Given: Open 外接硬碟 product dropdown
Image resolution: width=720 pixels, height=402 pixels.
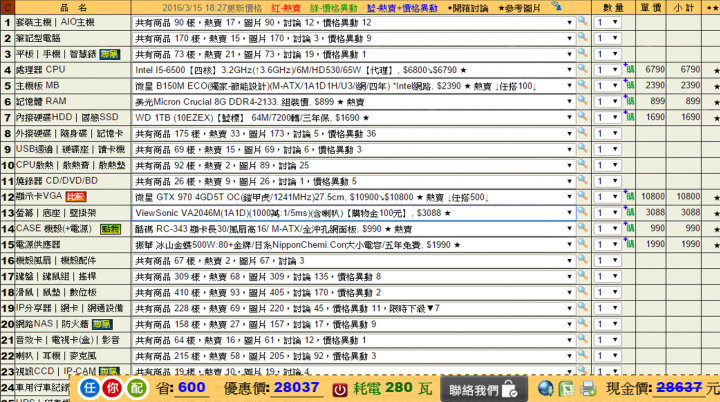Looking at the screenshot, I should coord(354,134).
